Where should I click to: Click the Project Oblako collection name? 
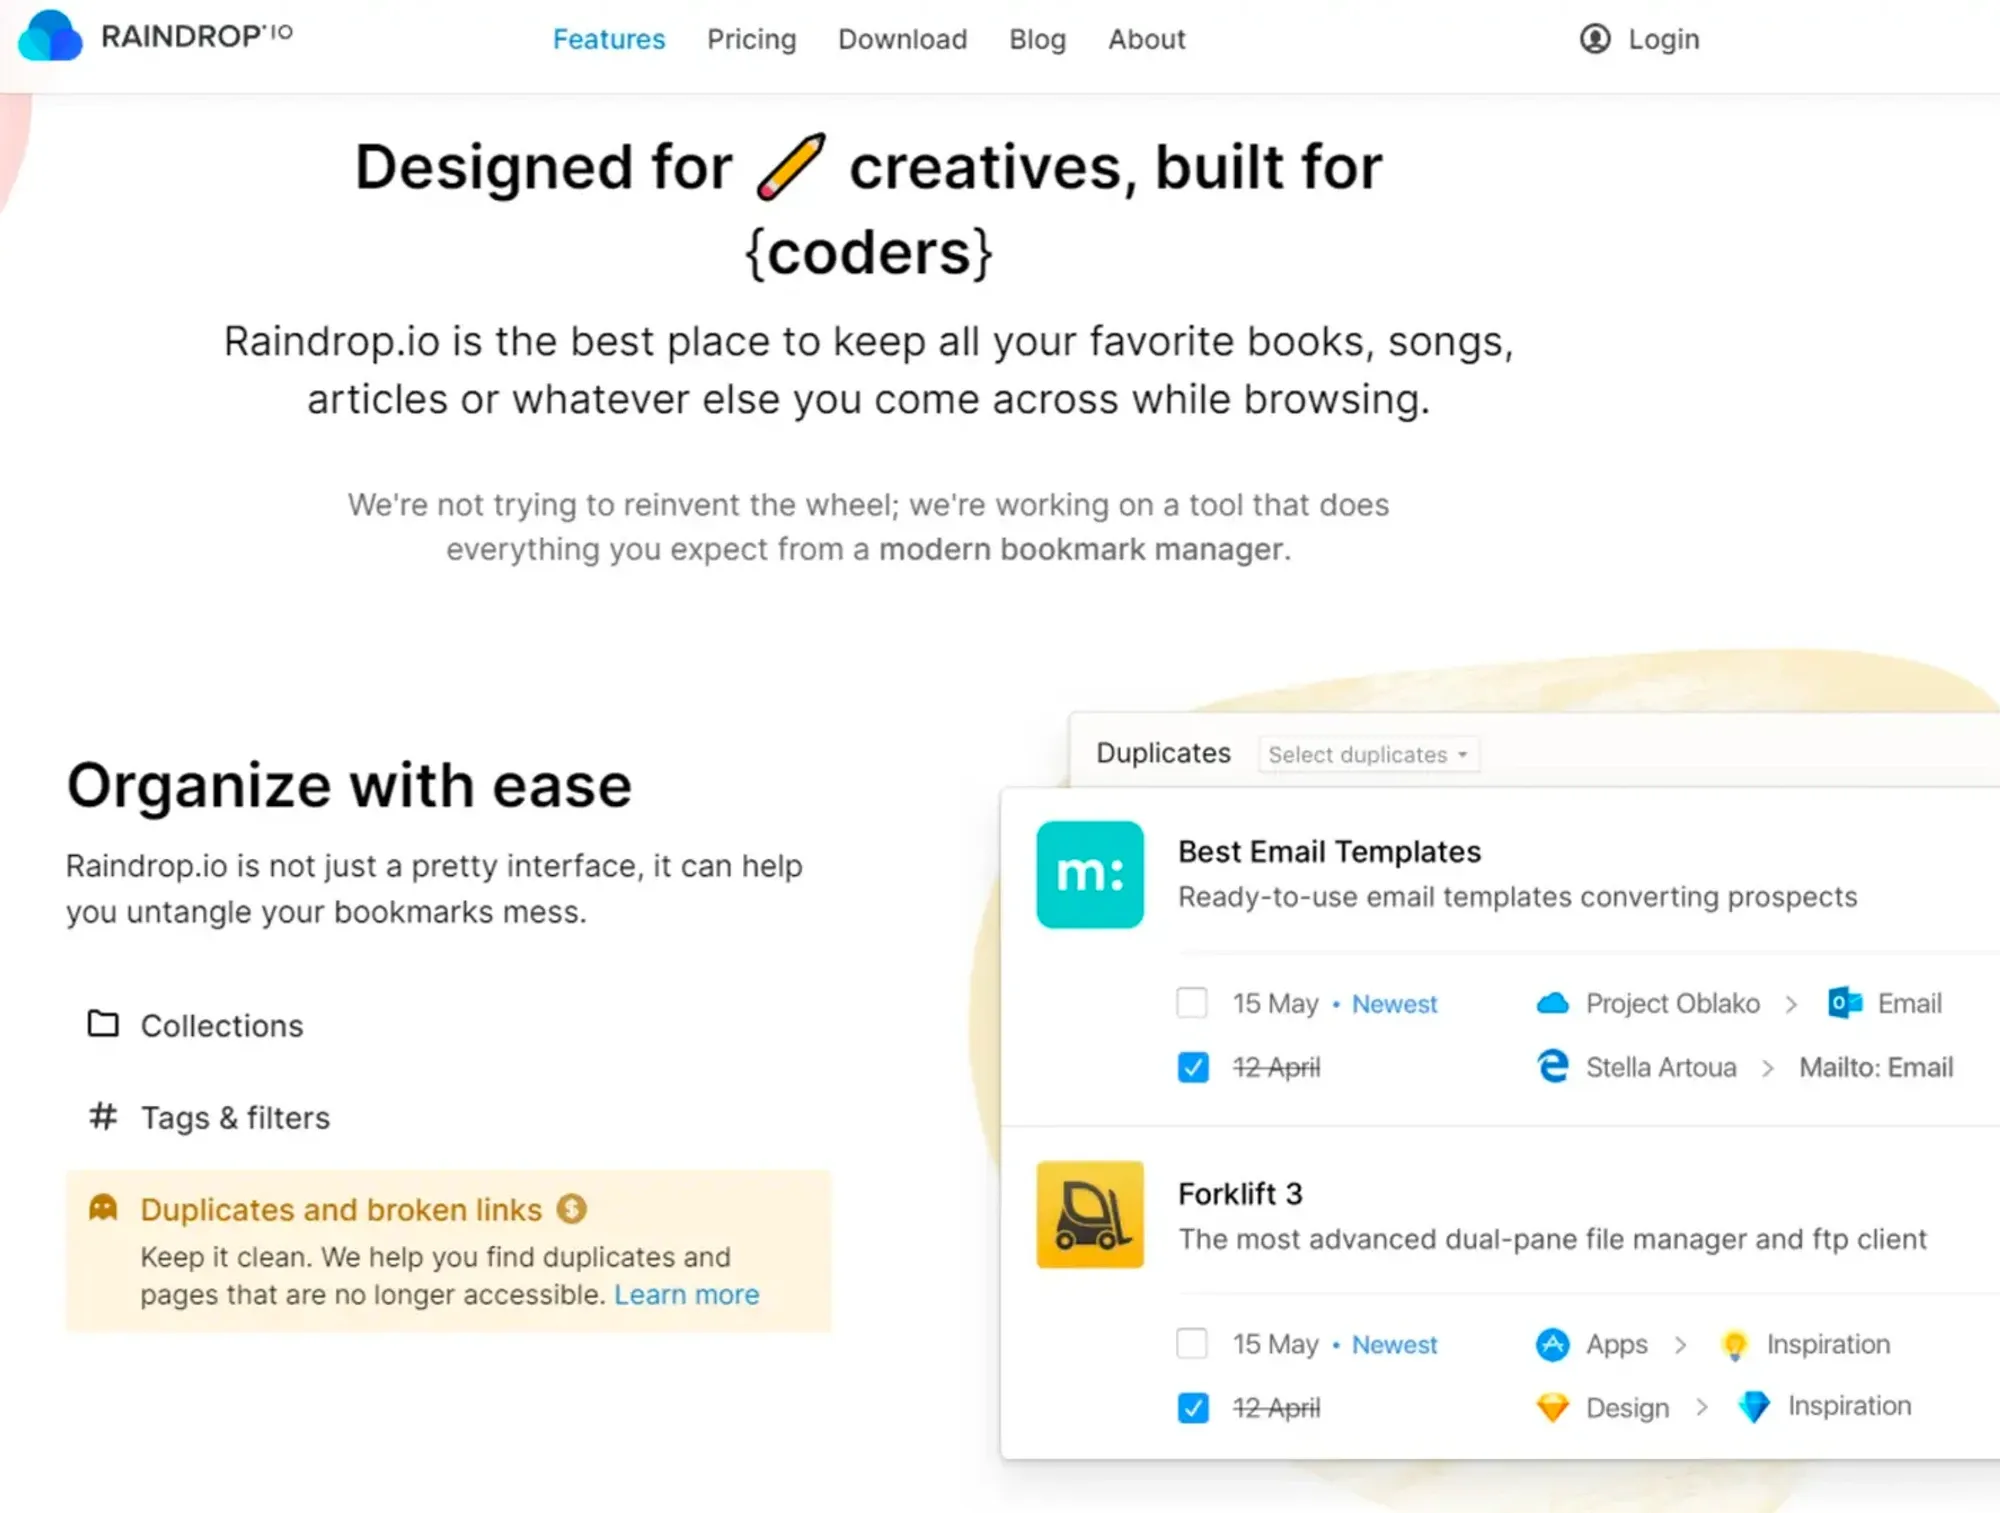tap(1673, 1003)
